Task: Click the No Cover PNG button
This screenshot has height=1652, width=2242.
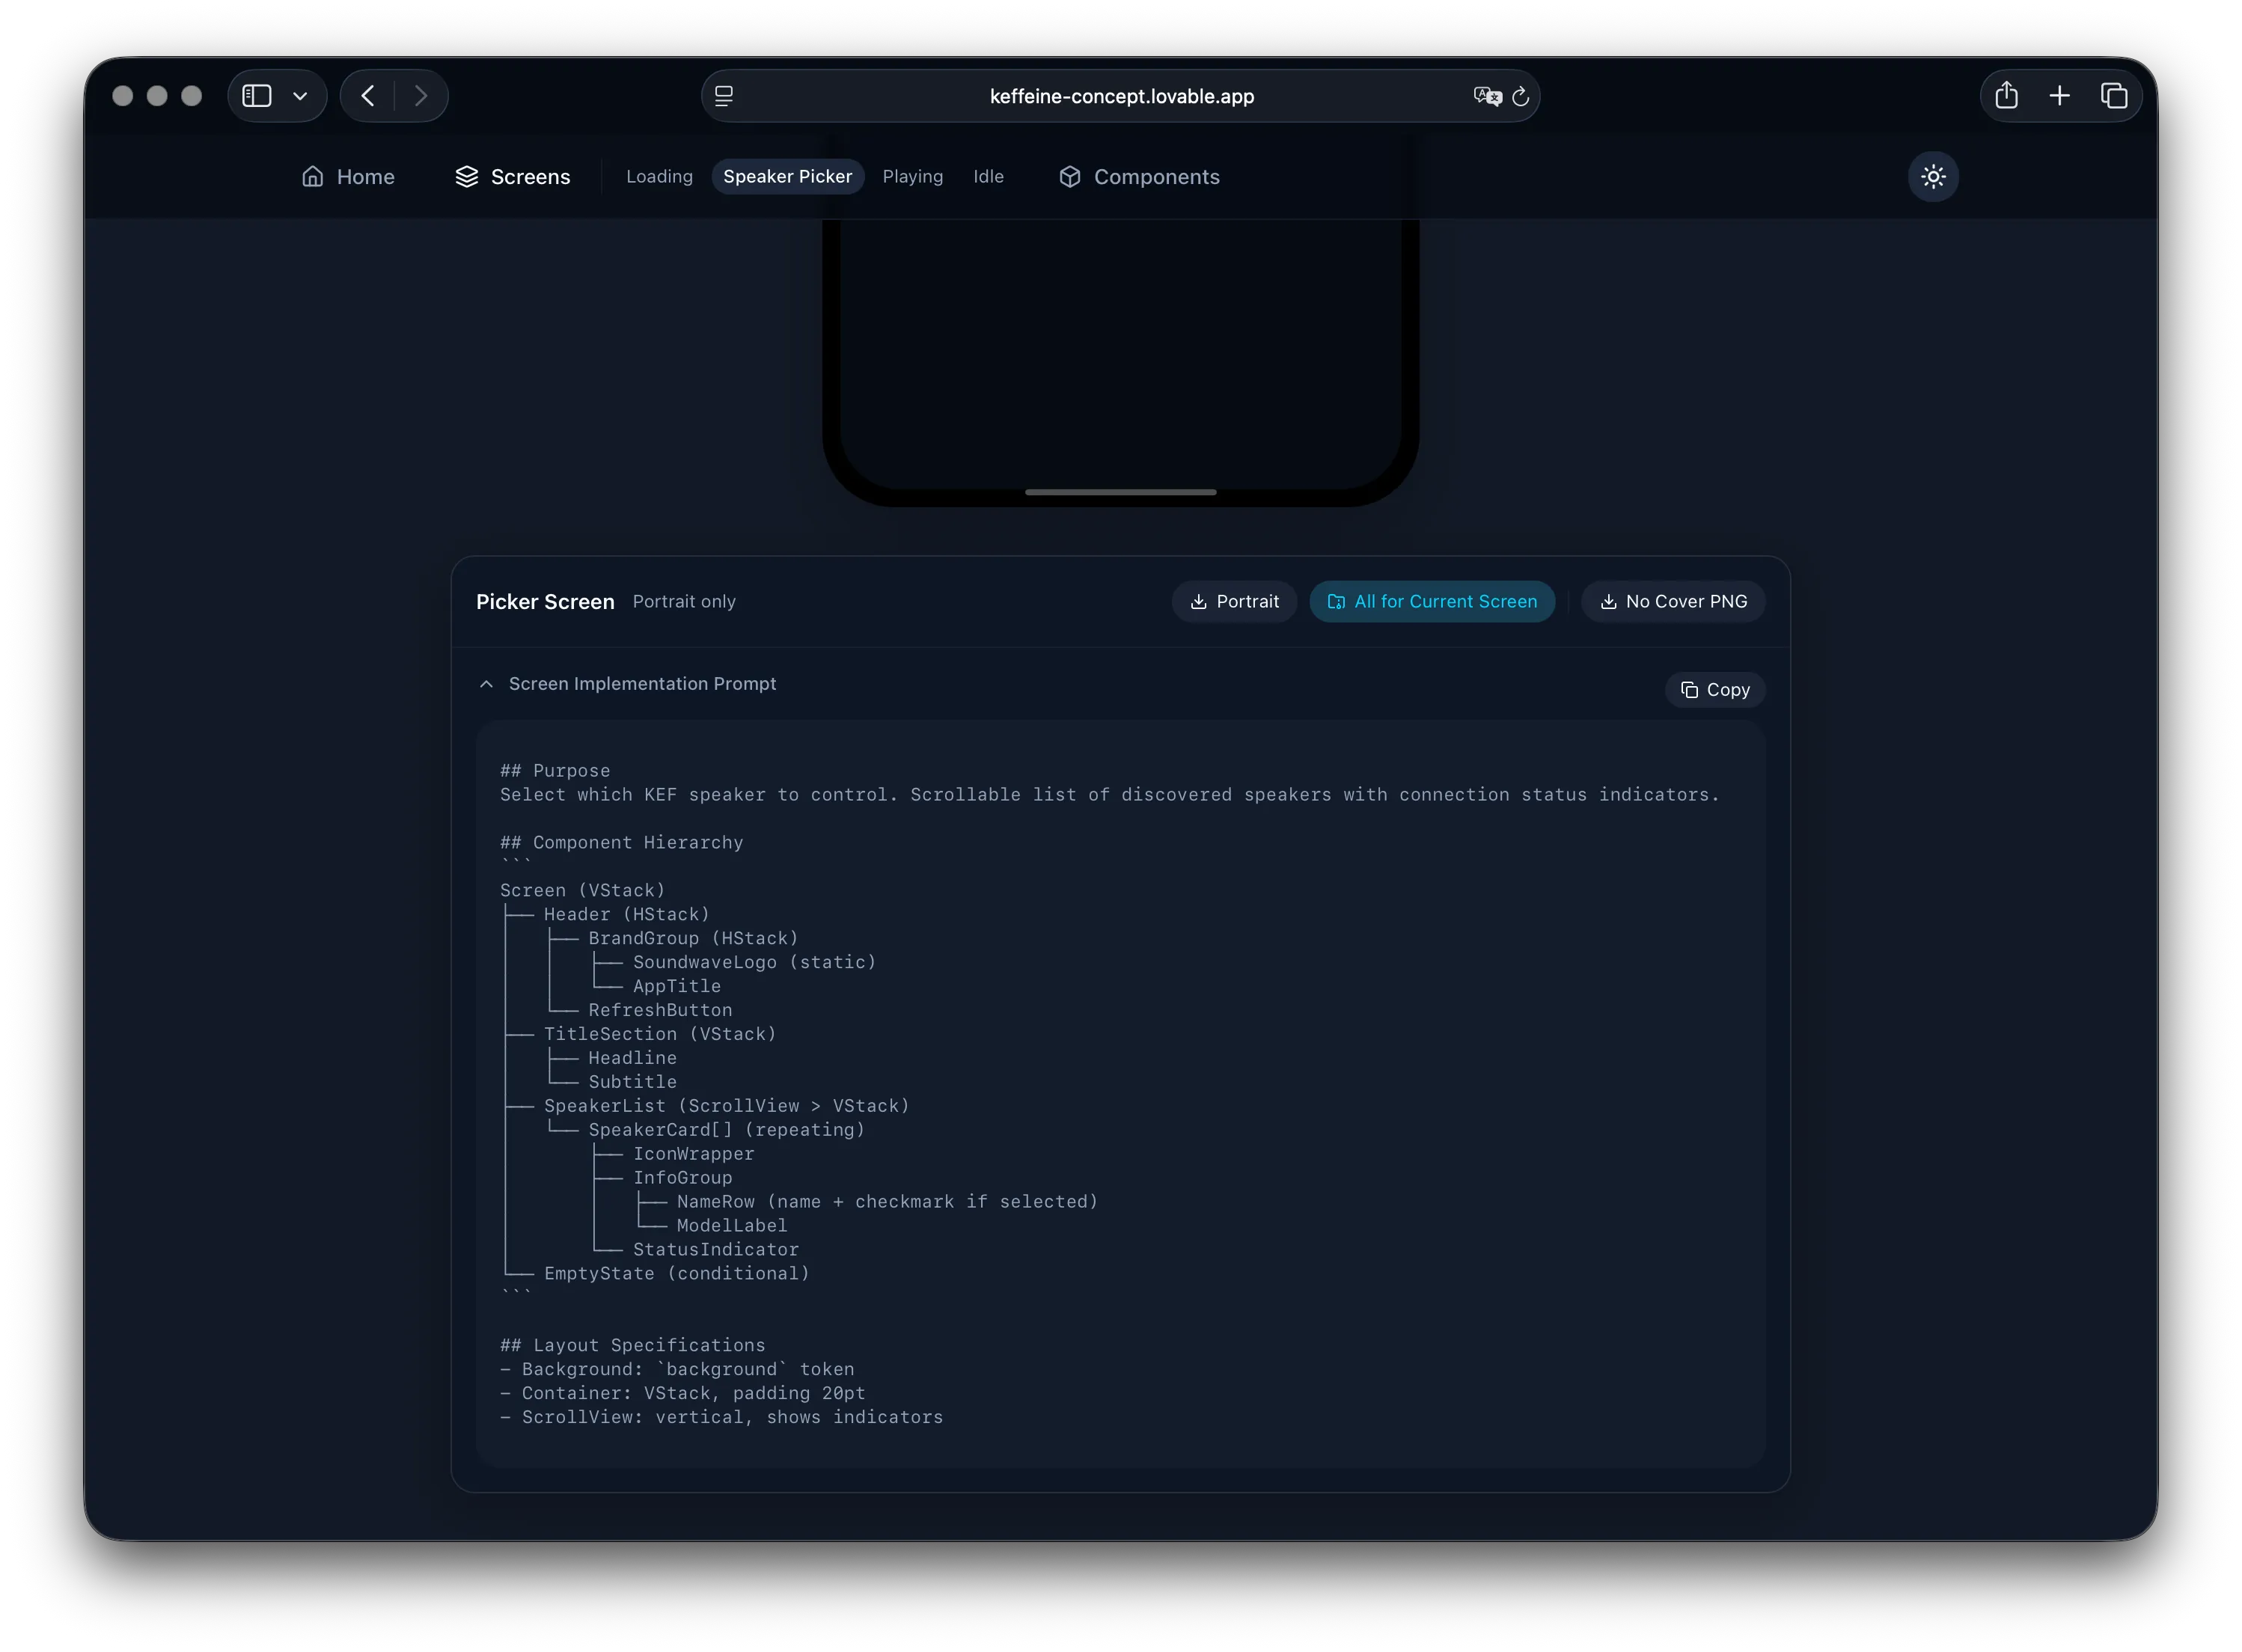Action: click(1672, 601)
